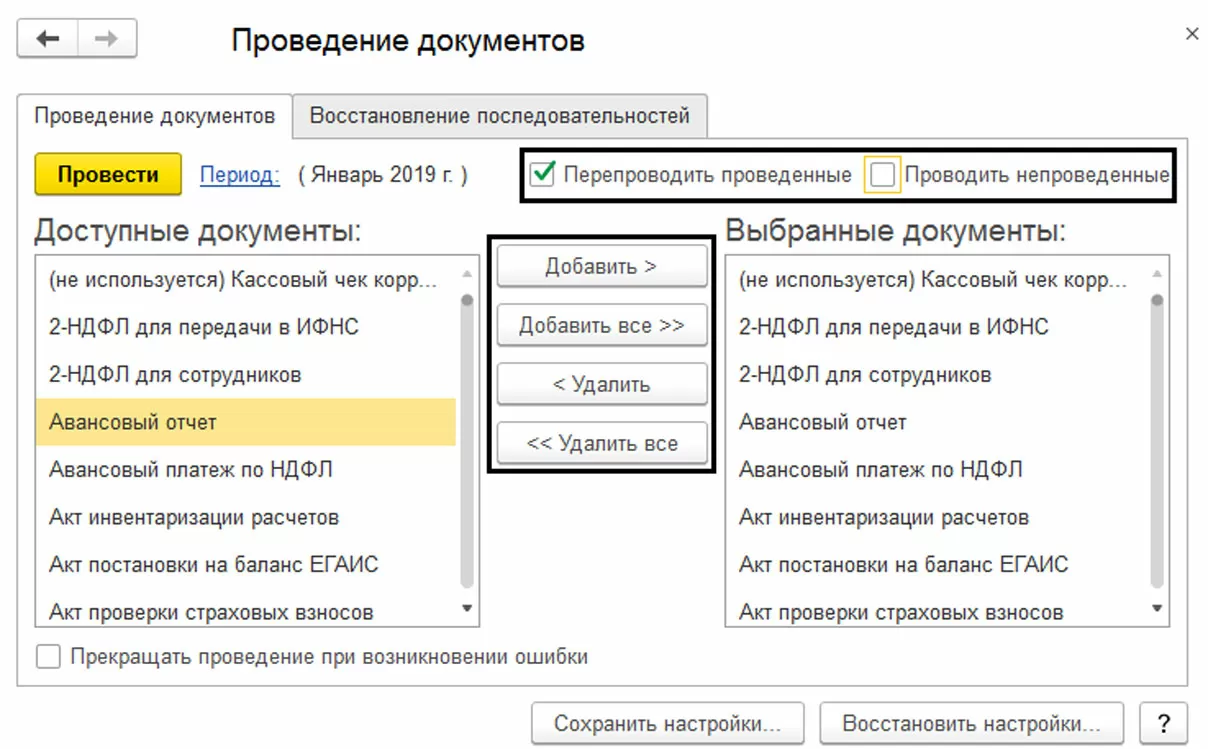Click Восстановить настройки... button
Viewport: 1208px width, 749px height.
[x=971, y=724]
